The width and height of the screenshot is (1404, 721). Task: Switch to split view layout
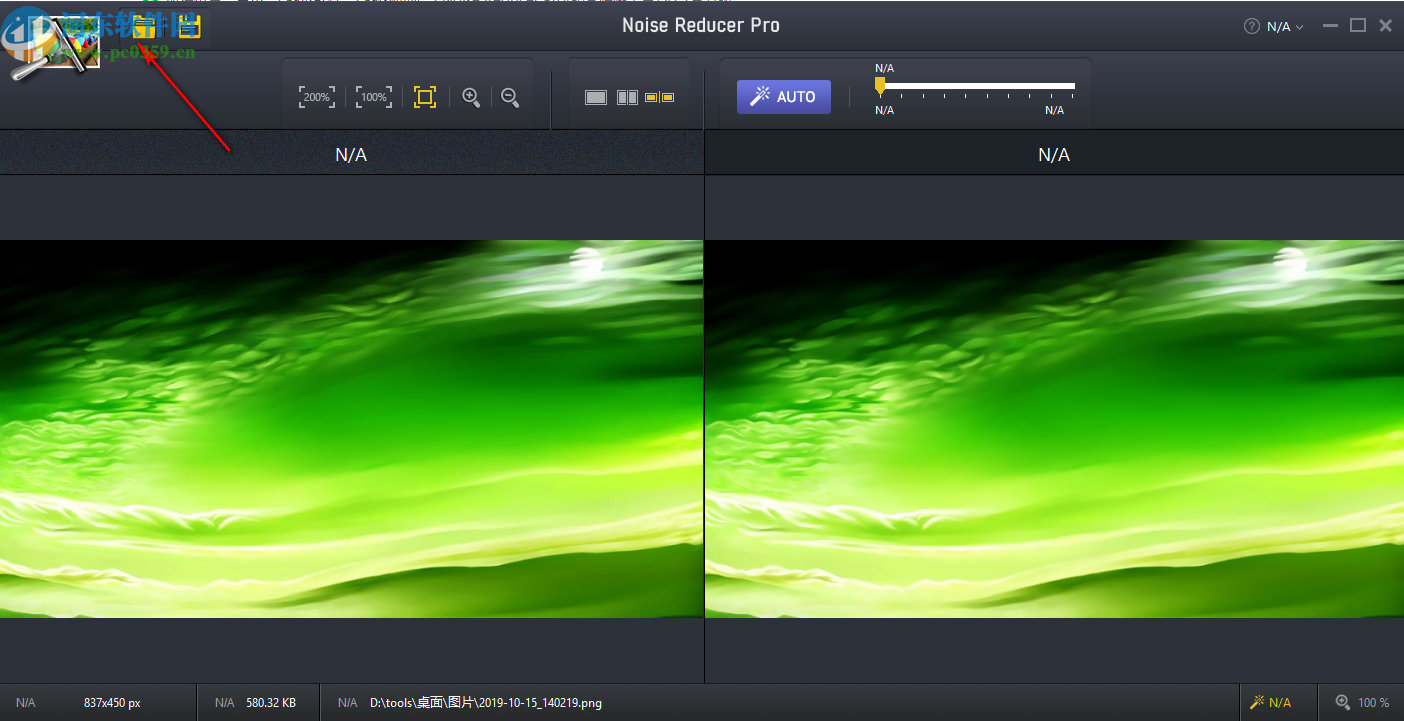coord(627,97)
